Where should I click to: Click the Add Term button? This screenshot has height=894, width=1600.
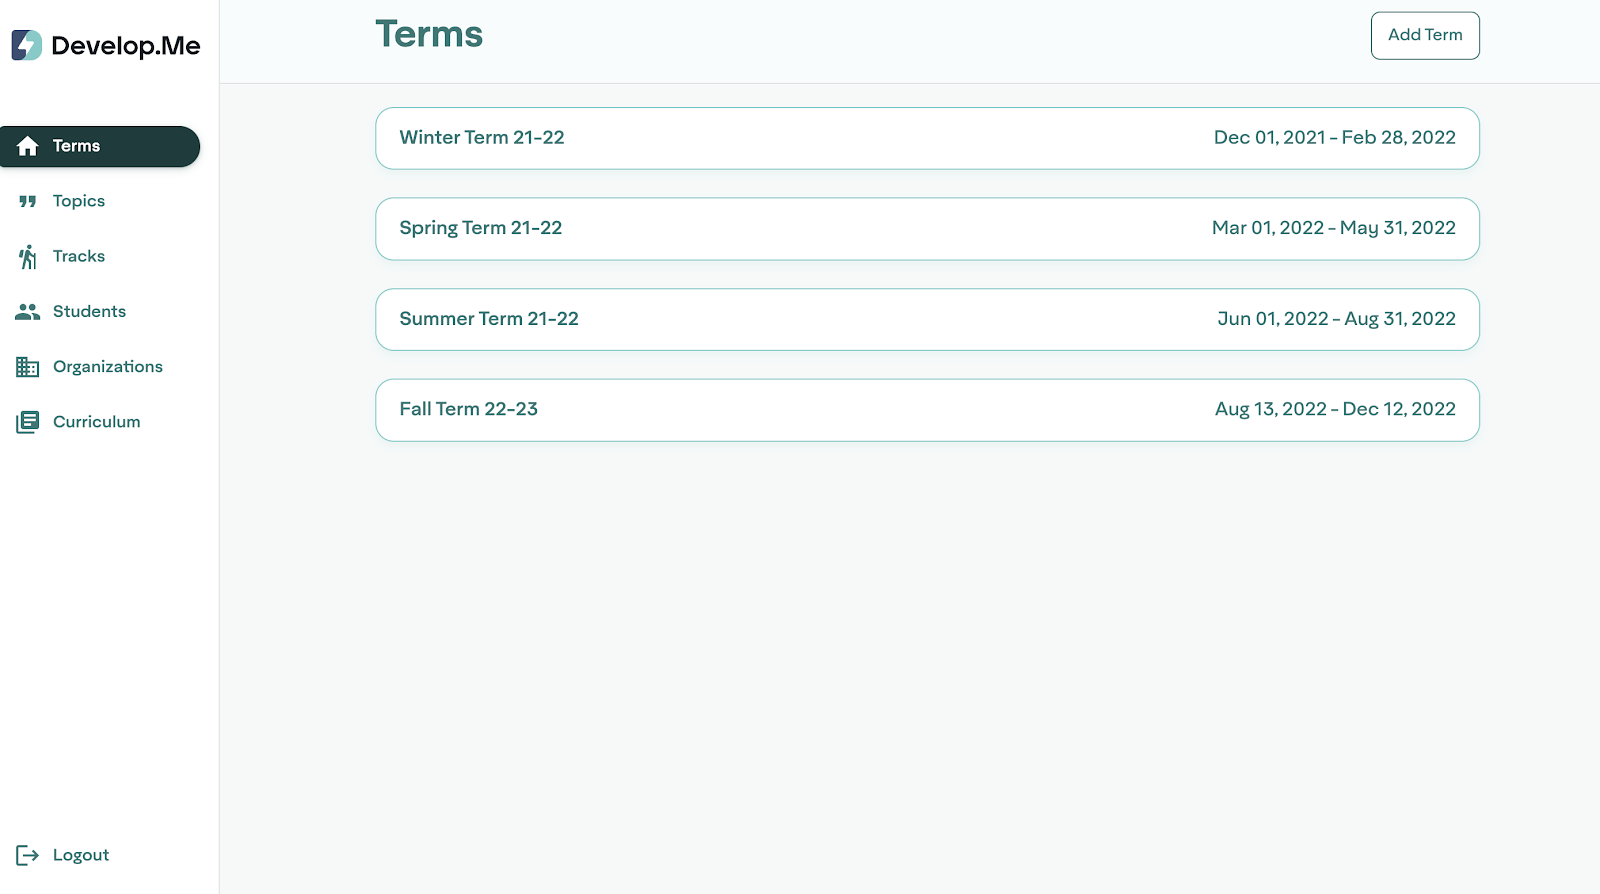[x=1425, y=35]
